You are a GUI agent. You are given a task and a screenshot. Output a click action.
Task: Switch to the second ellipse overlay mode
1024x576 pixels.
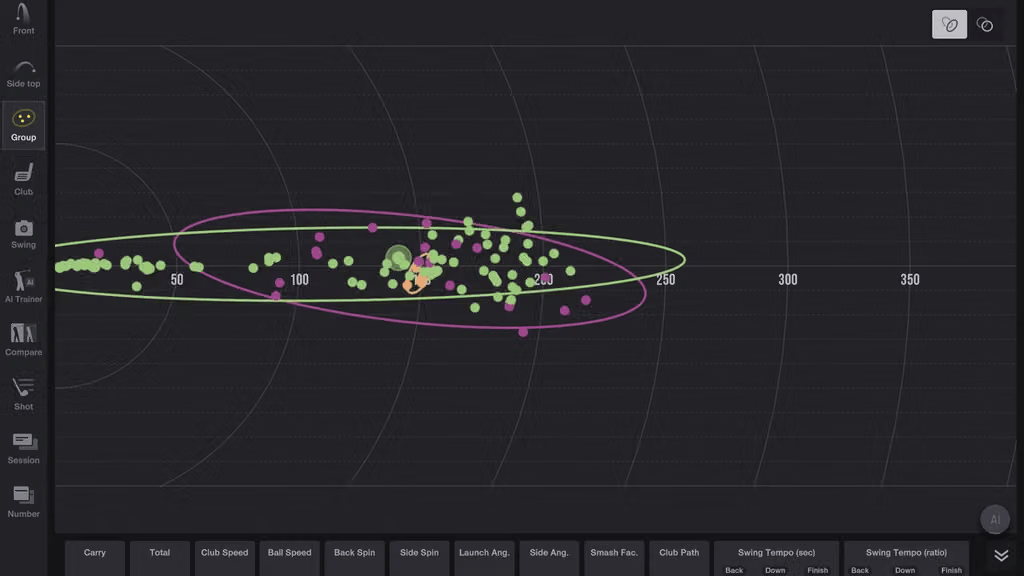(984, 24)
